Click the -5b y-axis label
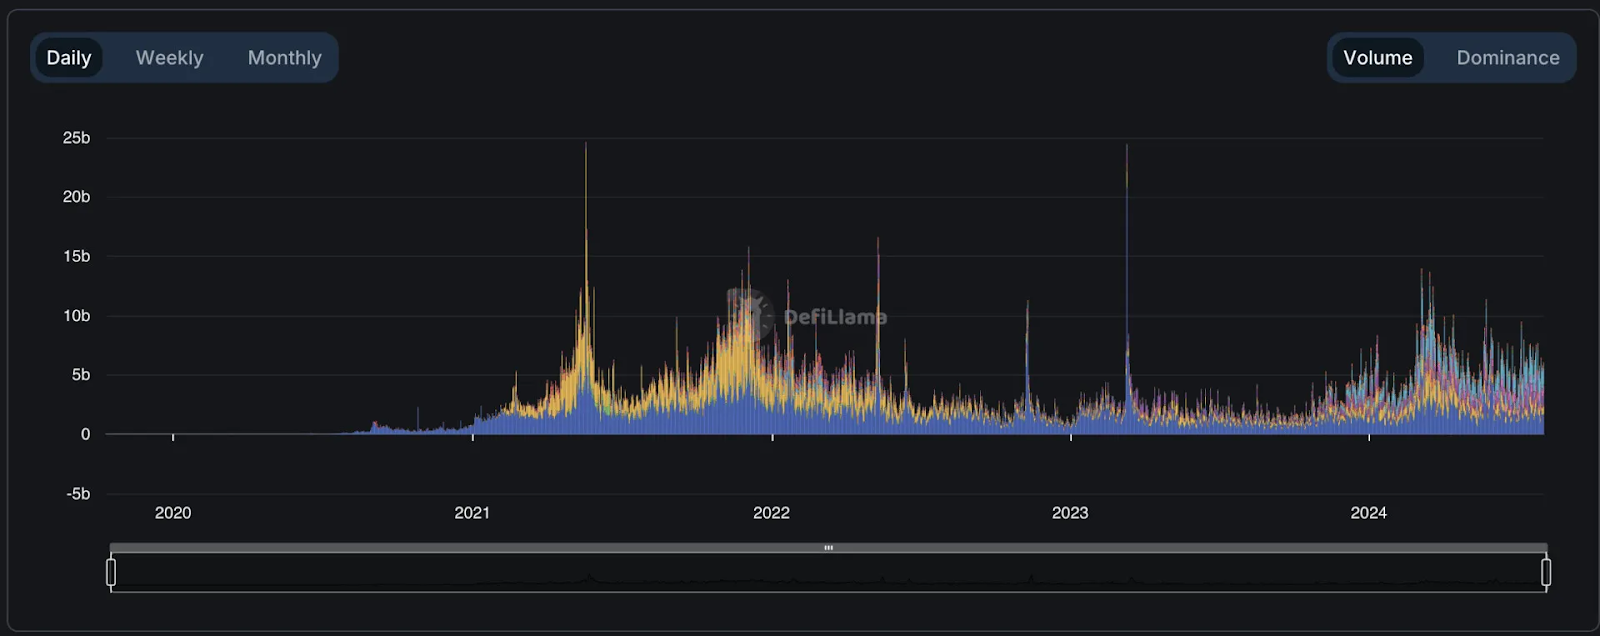Viewport: 1600px width, 636px height. (x=78, y=494)
